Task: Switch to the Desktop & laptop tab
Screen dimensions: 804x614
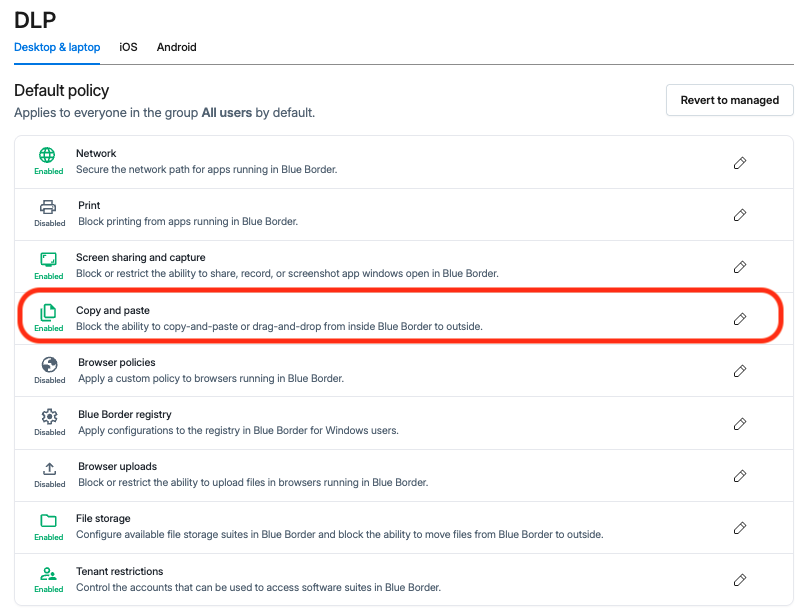Action: pos(57,47)
